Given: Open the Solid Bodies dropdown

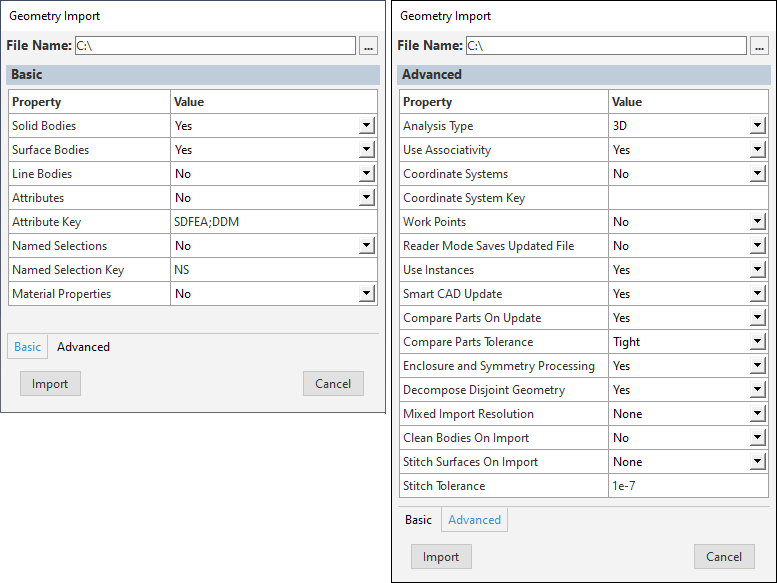Looking at the screenshot, I should 367,126.
